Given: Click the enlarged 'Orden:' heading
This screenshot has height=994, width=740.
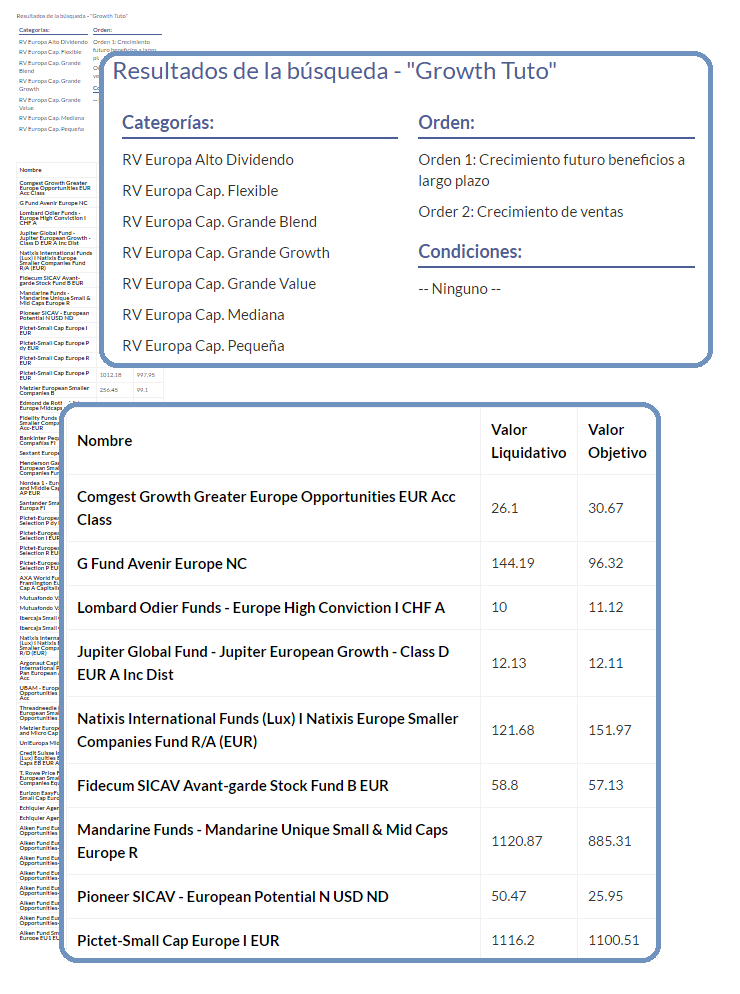Looking at the screenshot, I should (x=446, y=122).
